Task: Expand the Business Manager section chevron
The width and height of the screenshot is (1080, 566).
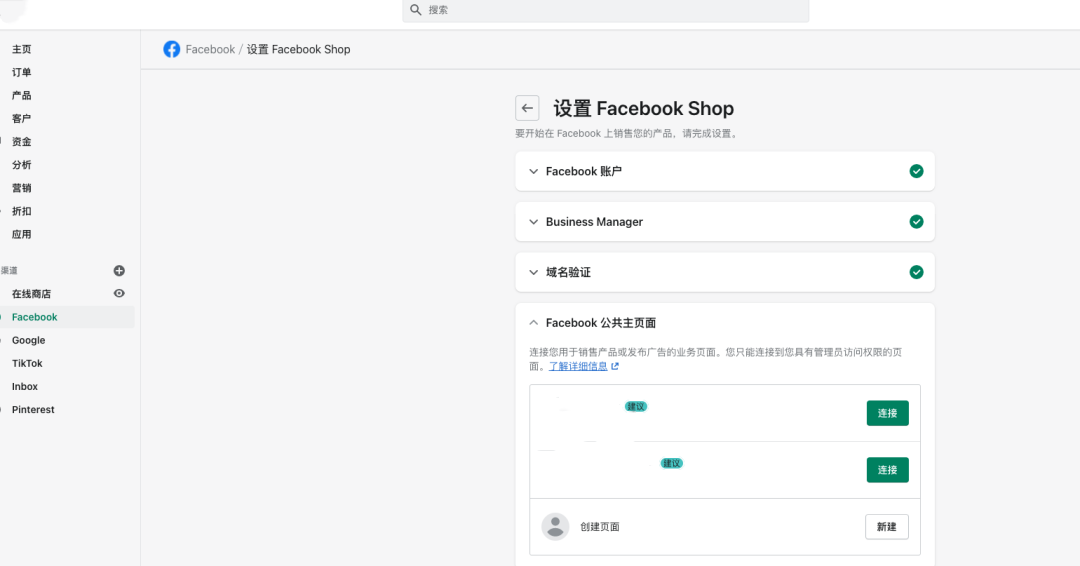Action: [x=533, y=222]
